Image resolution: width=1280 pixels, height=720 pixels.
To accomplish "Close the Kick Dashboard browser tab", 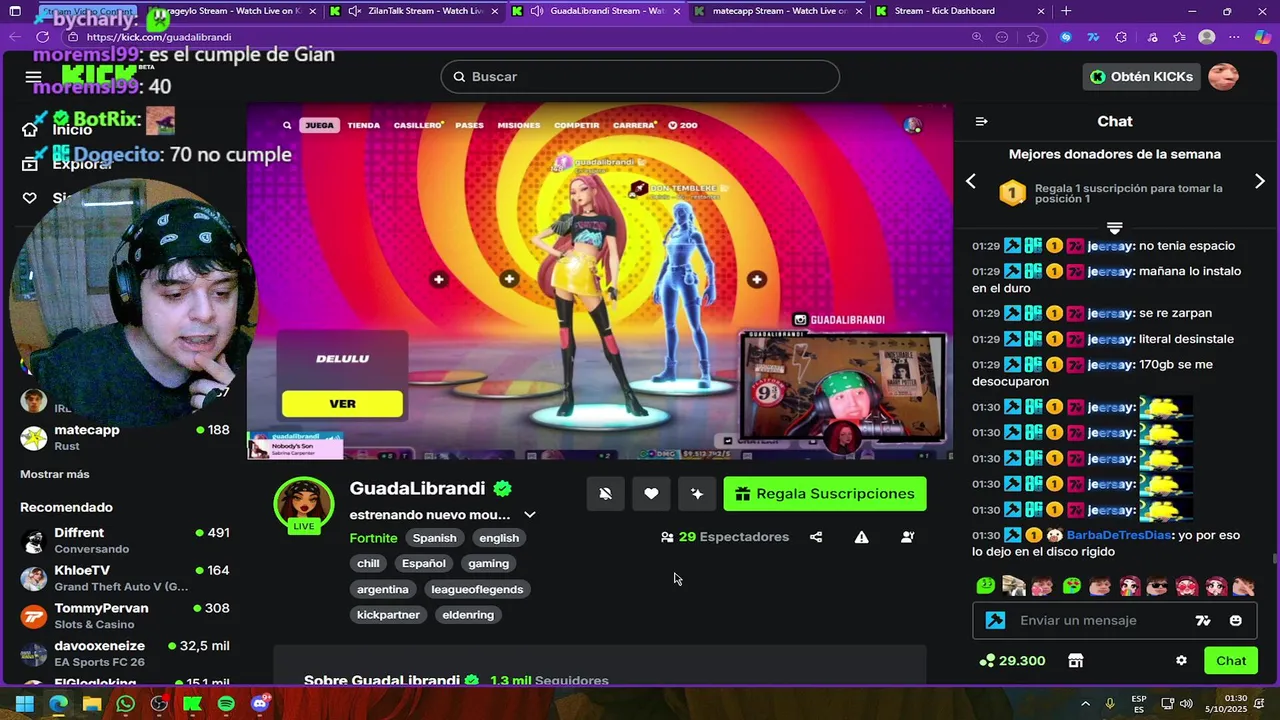I will 1039,11.
